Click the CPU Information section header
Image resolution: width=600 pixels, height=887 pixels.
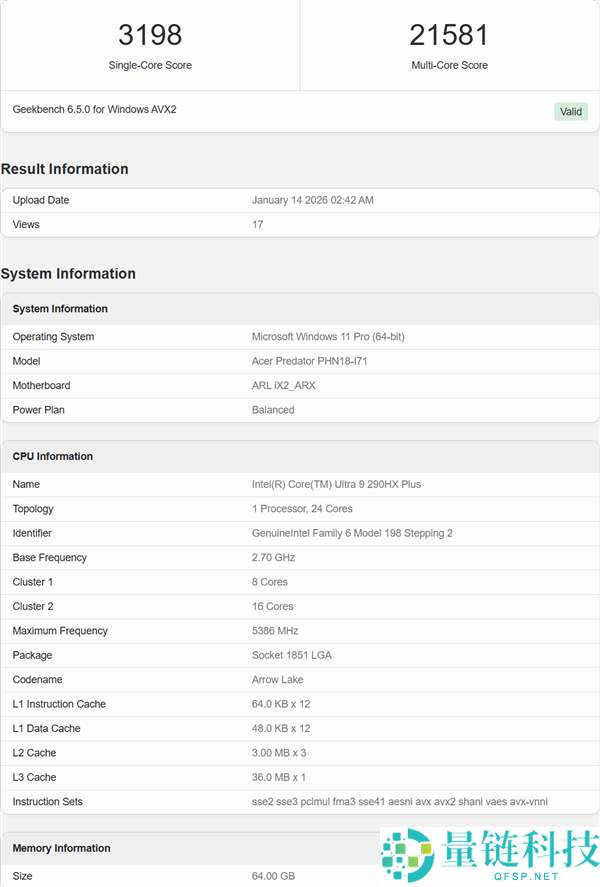click(x=52, y=456)
